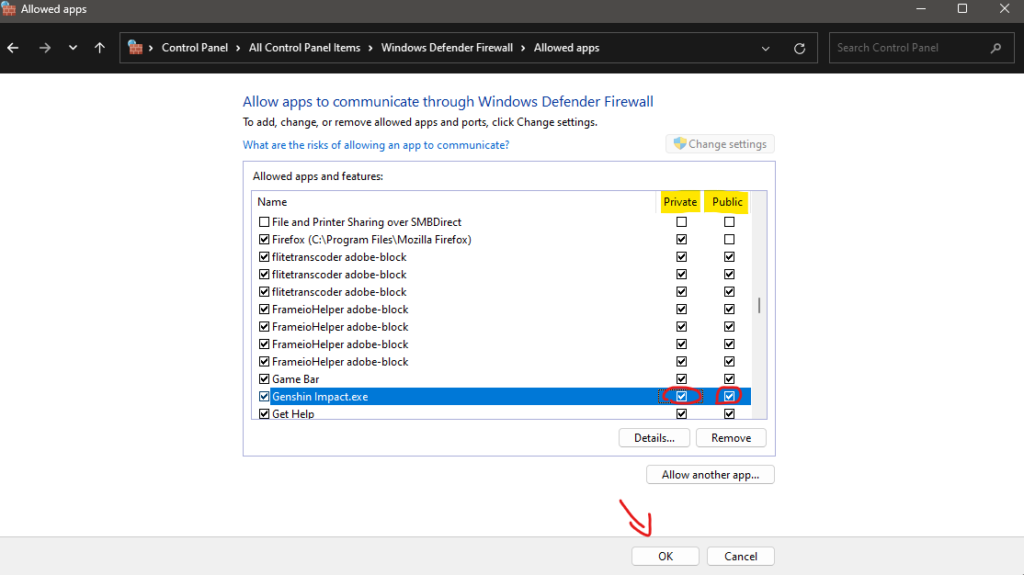Screen dimensions: 1024x575
Task: Sort list by Name column
Action: pos(272,202)
